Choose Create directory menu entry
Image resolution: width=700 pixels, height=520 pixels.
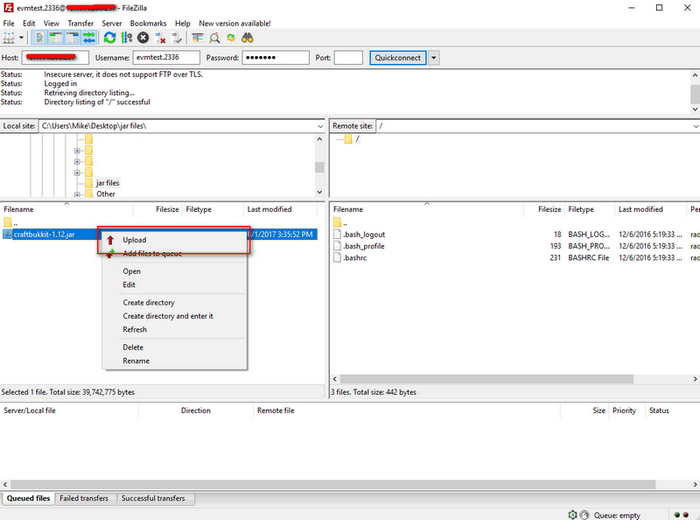click(x=174, y=303)
